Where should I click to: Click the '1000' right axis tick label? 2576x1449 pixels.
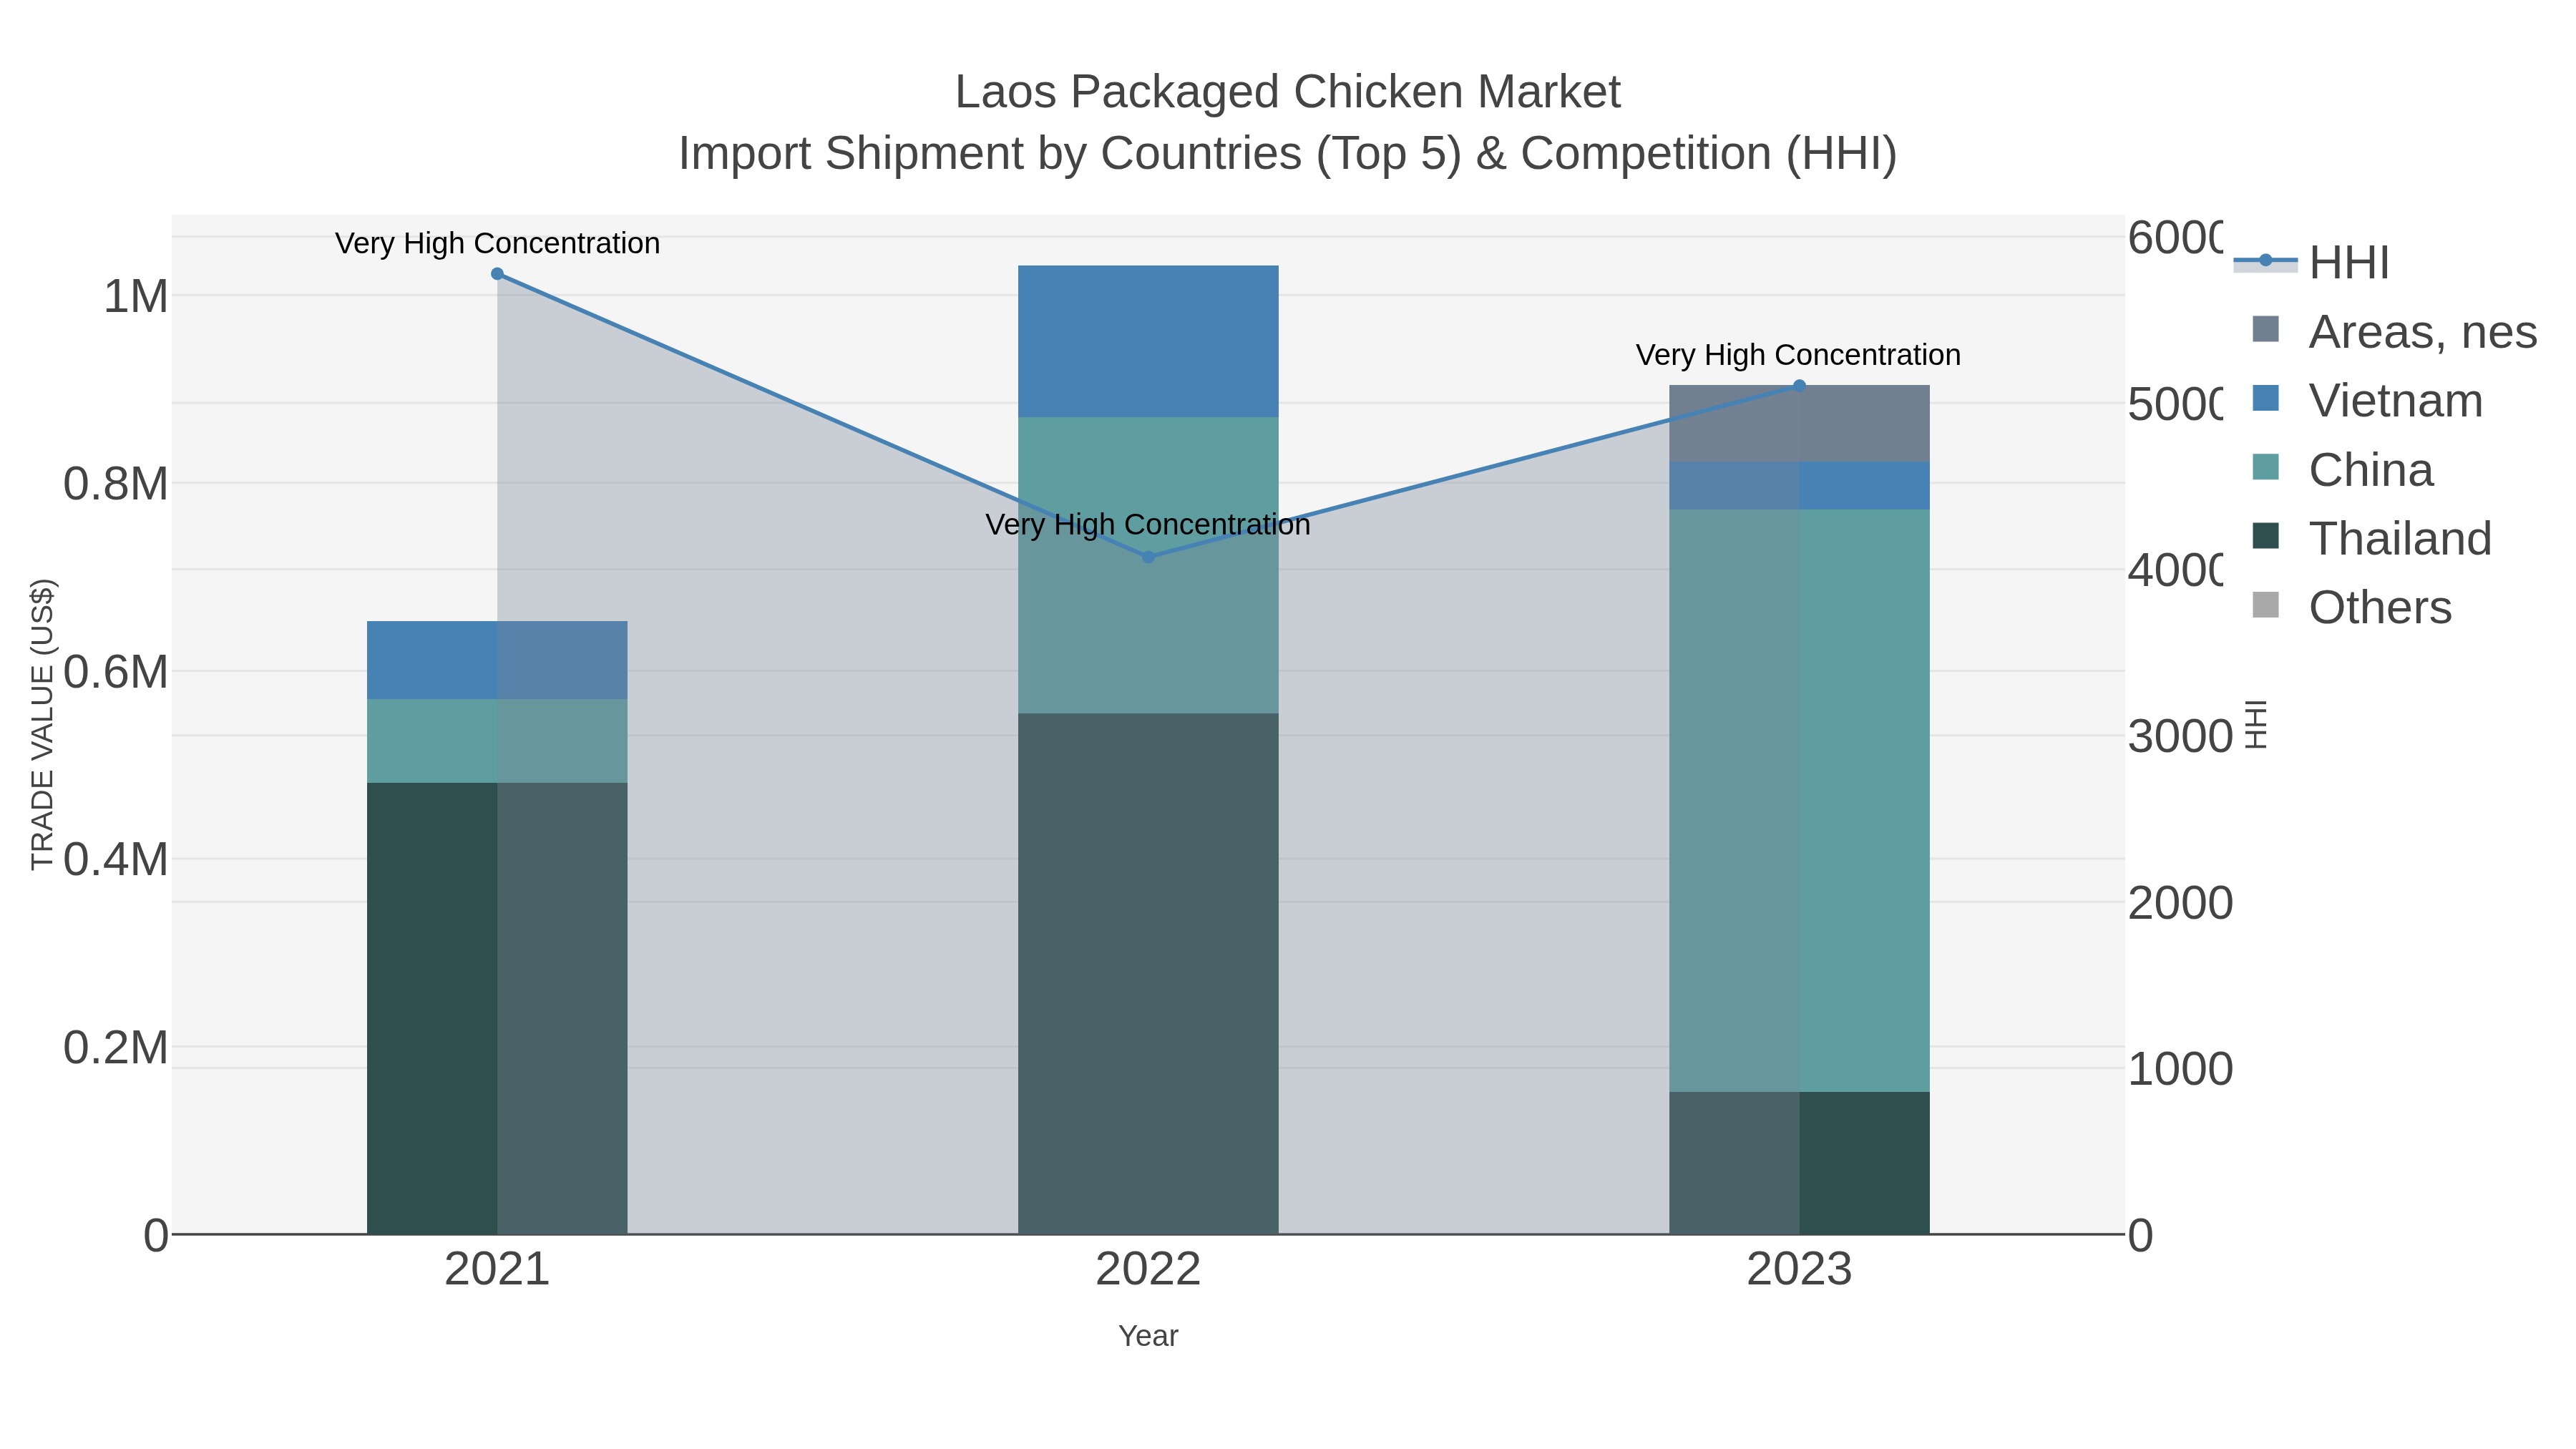2180,1069
